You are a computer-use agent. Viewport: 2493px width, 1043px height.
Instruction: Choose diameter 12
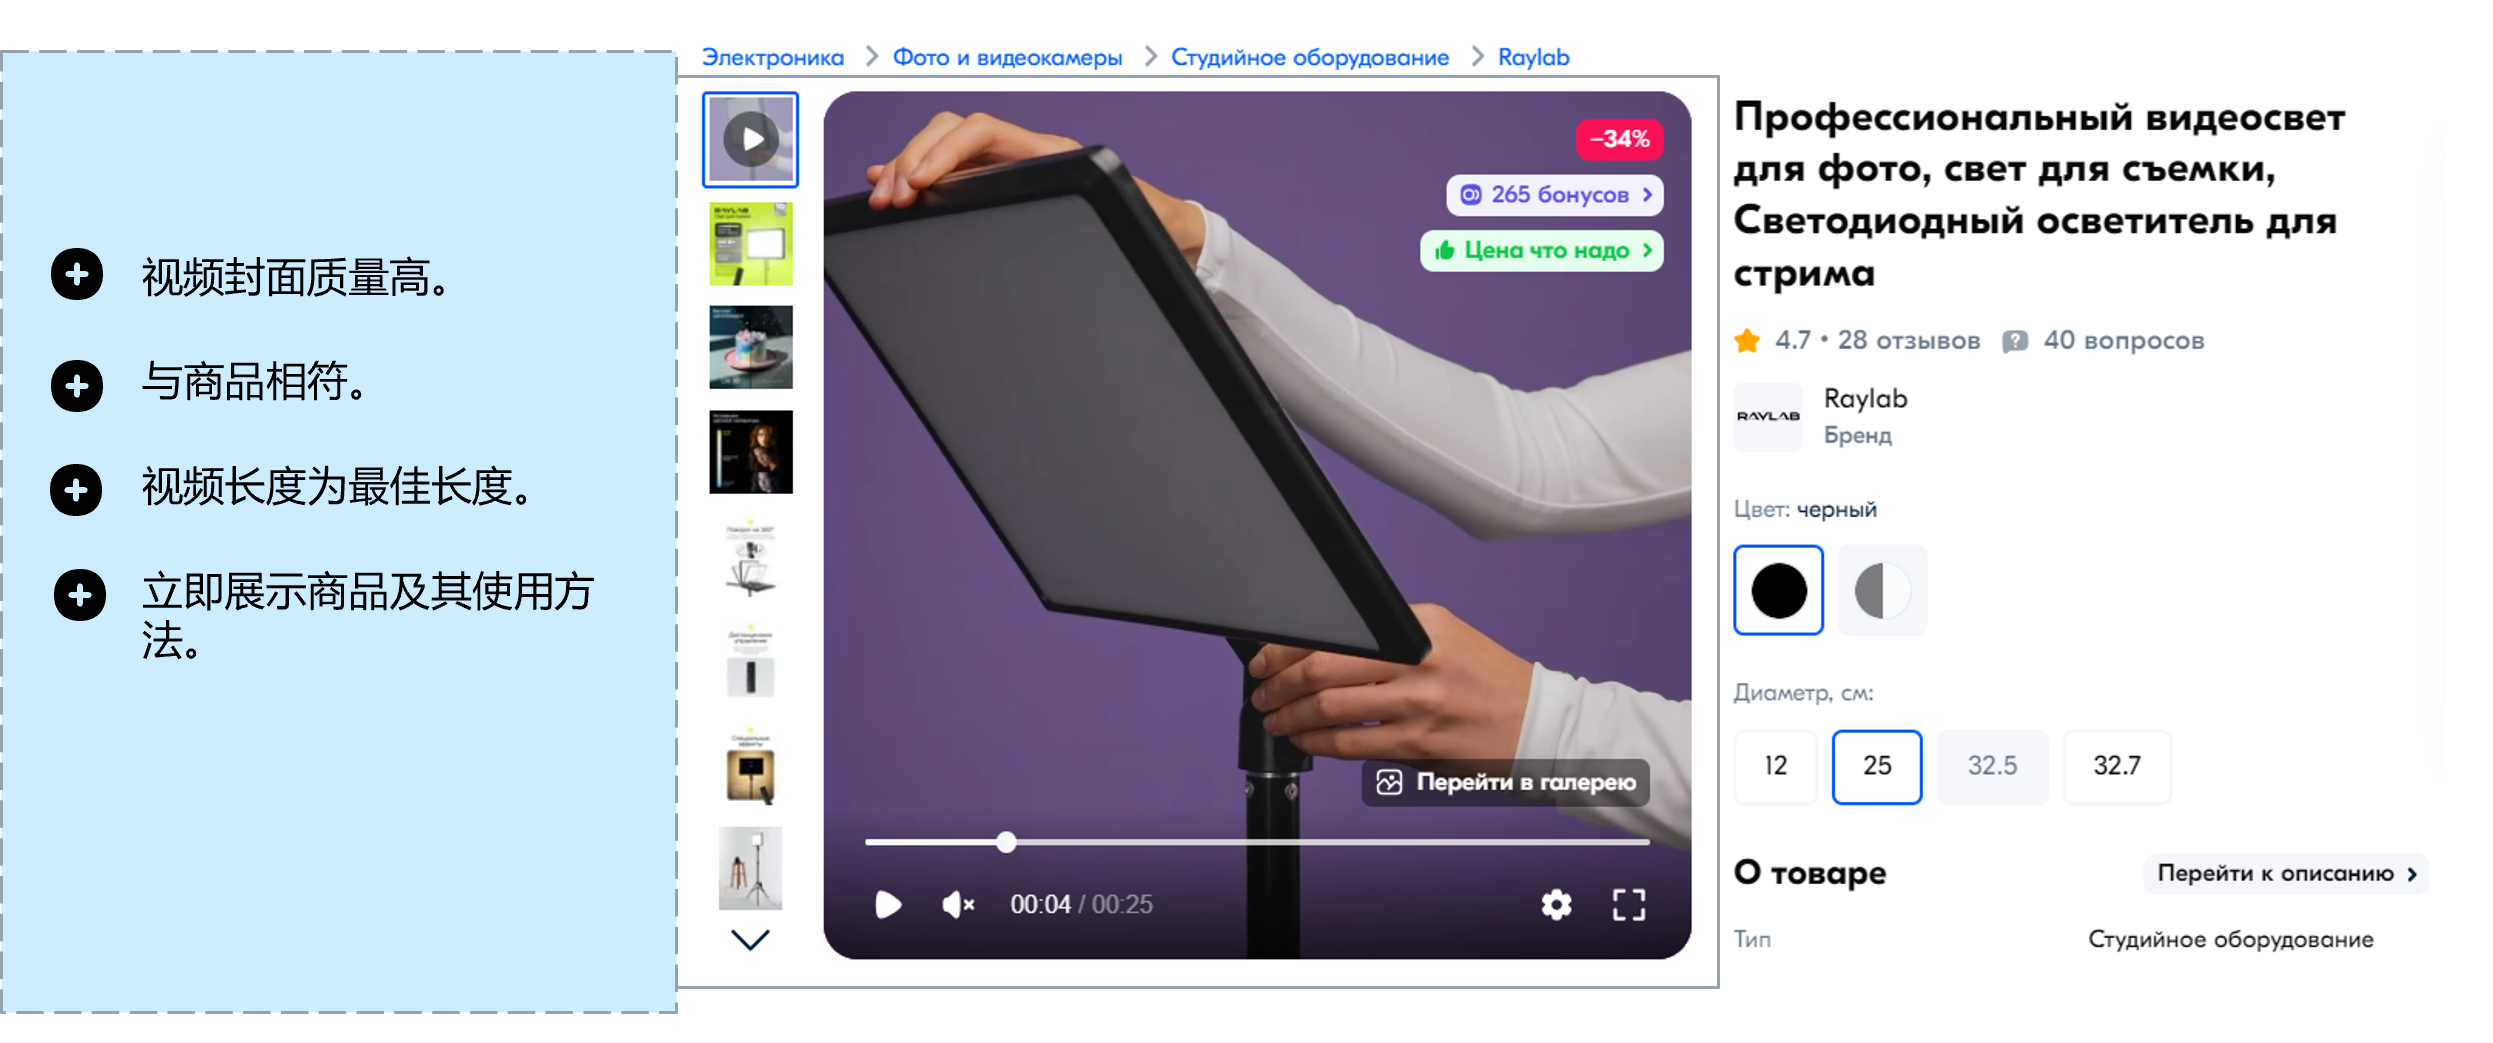[x=1775, y=767]
